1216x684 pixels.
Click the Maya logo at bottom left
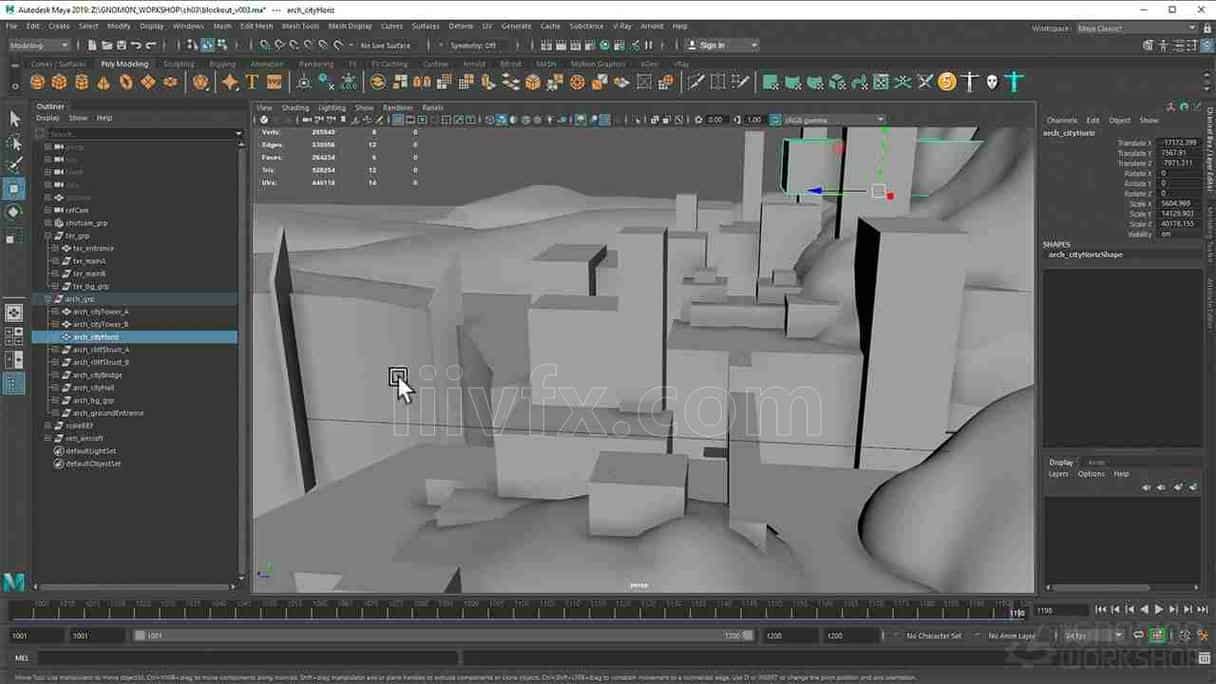click(13, 581)
